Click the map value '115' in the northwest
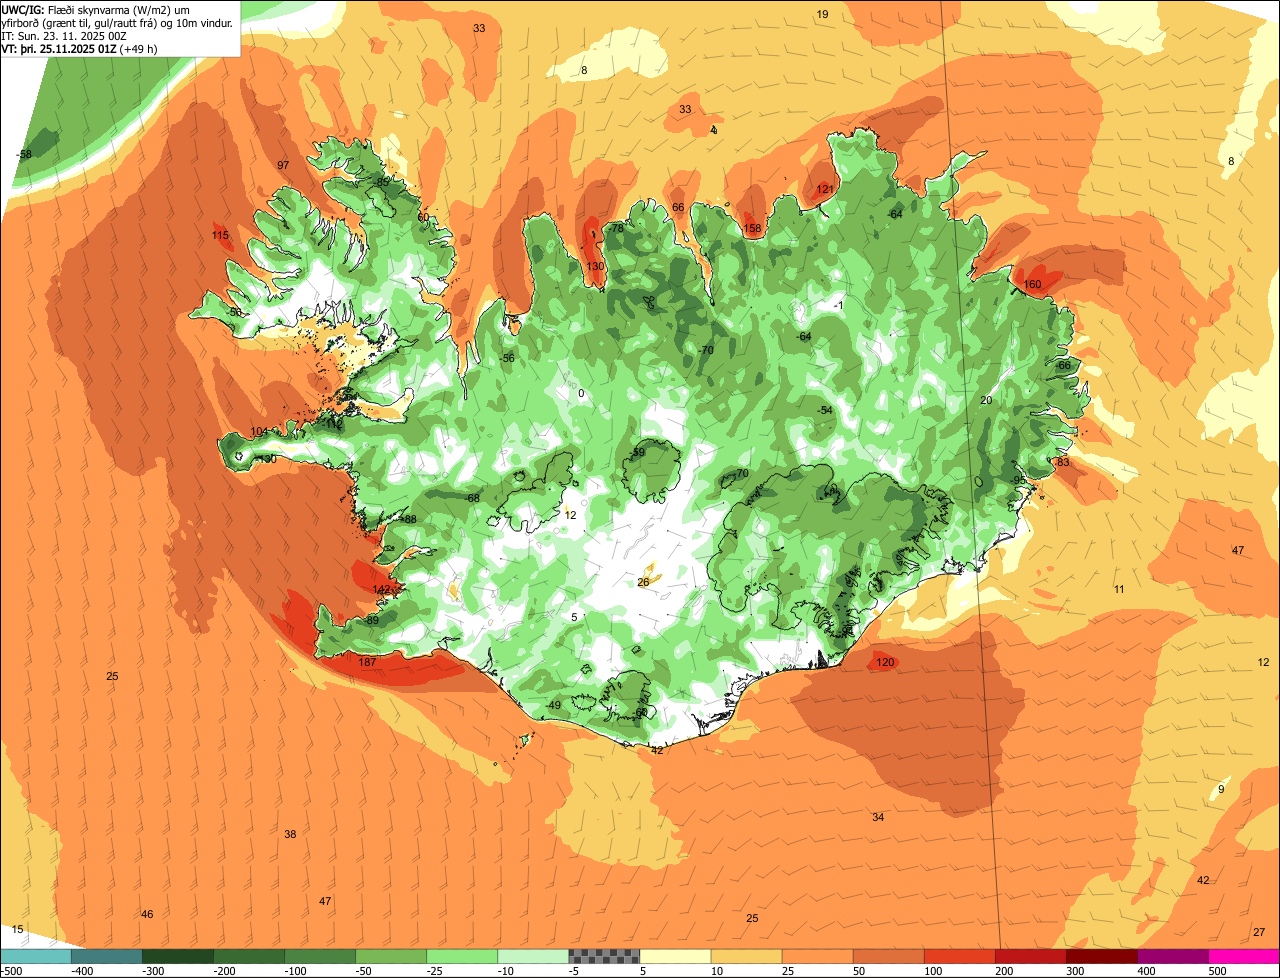The height and width of the screenshot is (978, 1280). pos(220,236)
